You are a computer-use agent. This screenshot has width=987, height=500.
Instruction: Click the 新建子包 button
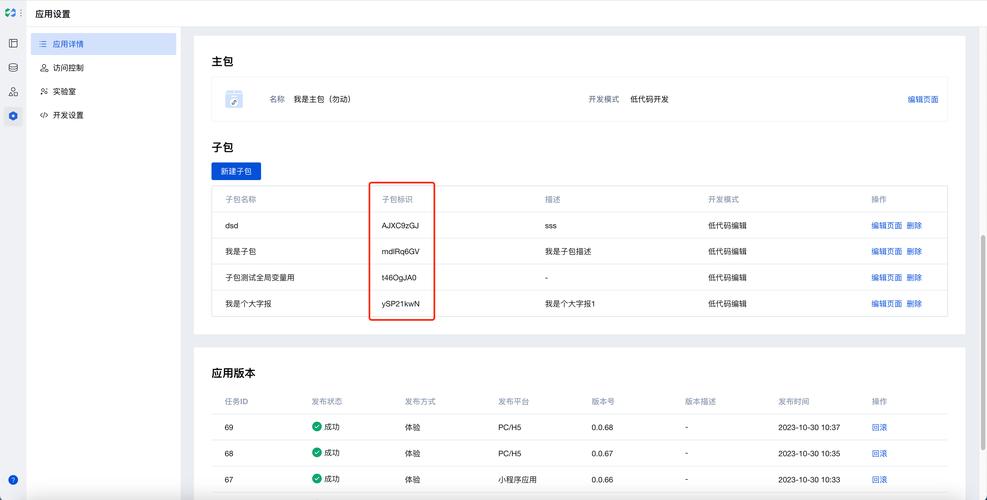236,171
